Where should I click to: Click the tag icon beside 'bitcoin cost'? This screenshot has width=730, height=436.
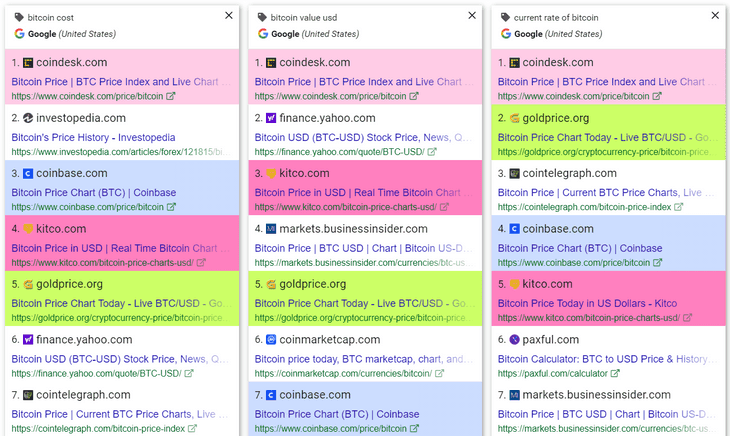[x=19, y=18]
